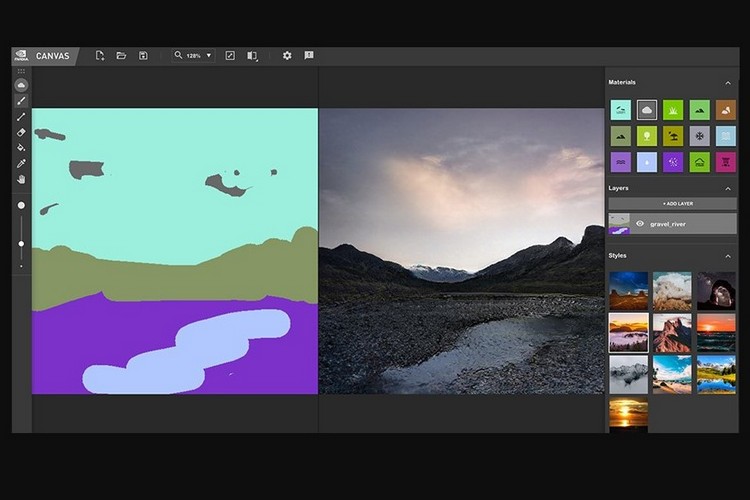The height and width of the screenshot is (500, 750).
Task: Pick the gray cloud material
Action: (x=647, y=110)
